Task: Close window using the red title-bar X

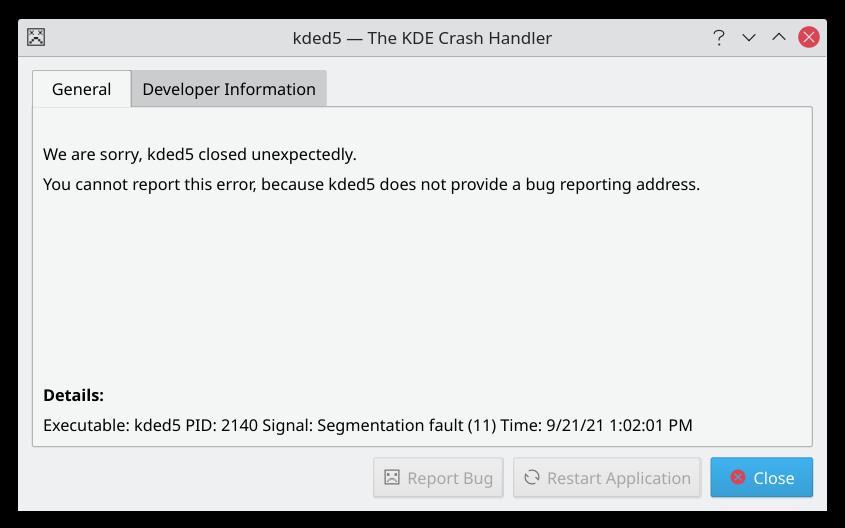Action: click(809, 38)
